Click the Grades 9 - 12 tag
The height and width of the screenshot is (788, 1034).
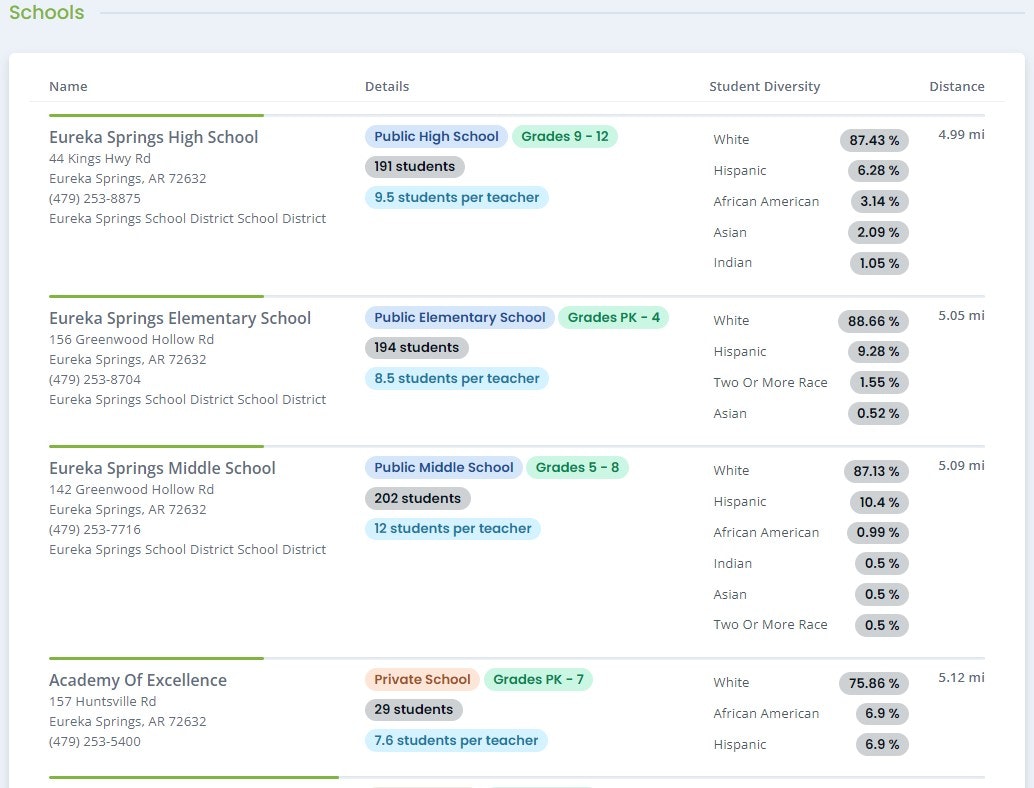point(564,136)
